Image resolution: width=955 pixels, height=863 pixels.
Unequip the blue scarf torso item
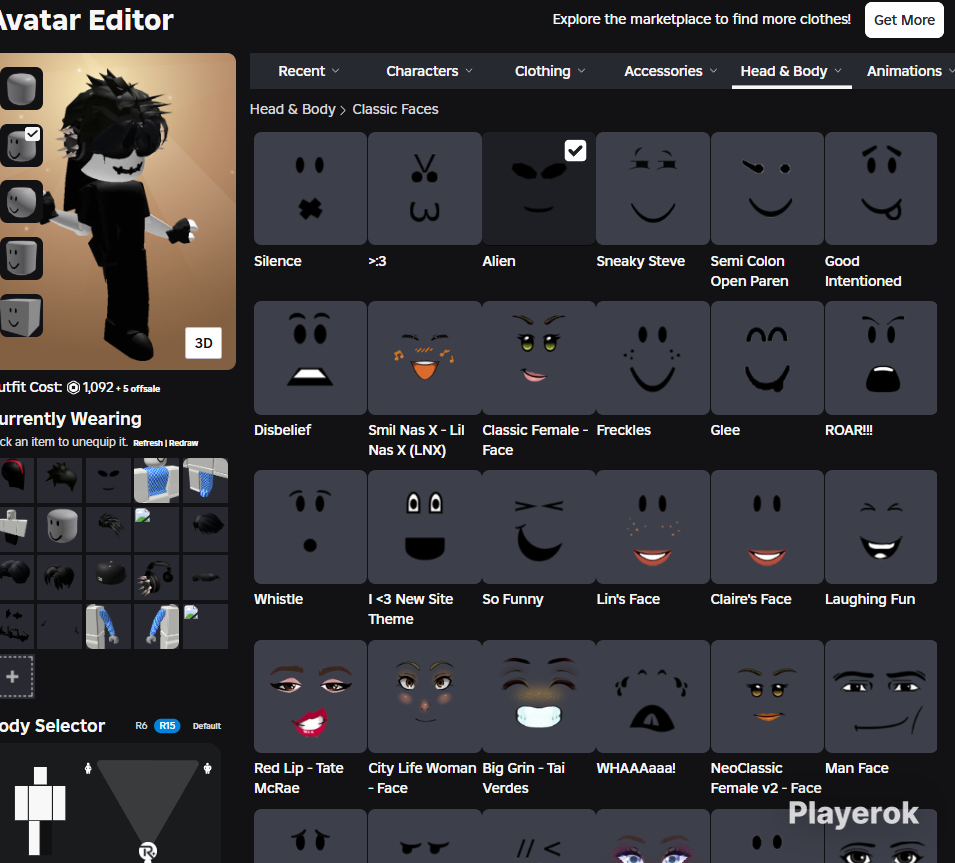(x=157, y=481)
